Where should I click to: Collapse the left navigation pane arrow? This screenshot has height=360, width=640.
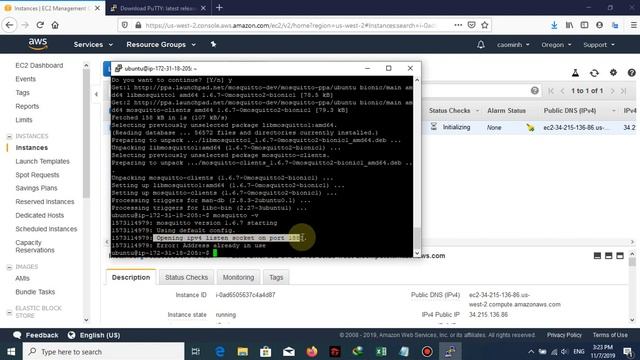[x=96, y=94]
